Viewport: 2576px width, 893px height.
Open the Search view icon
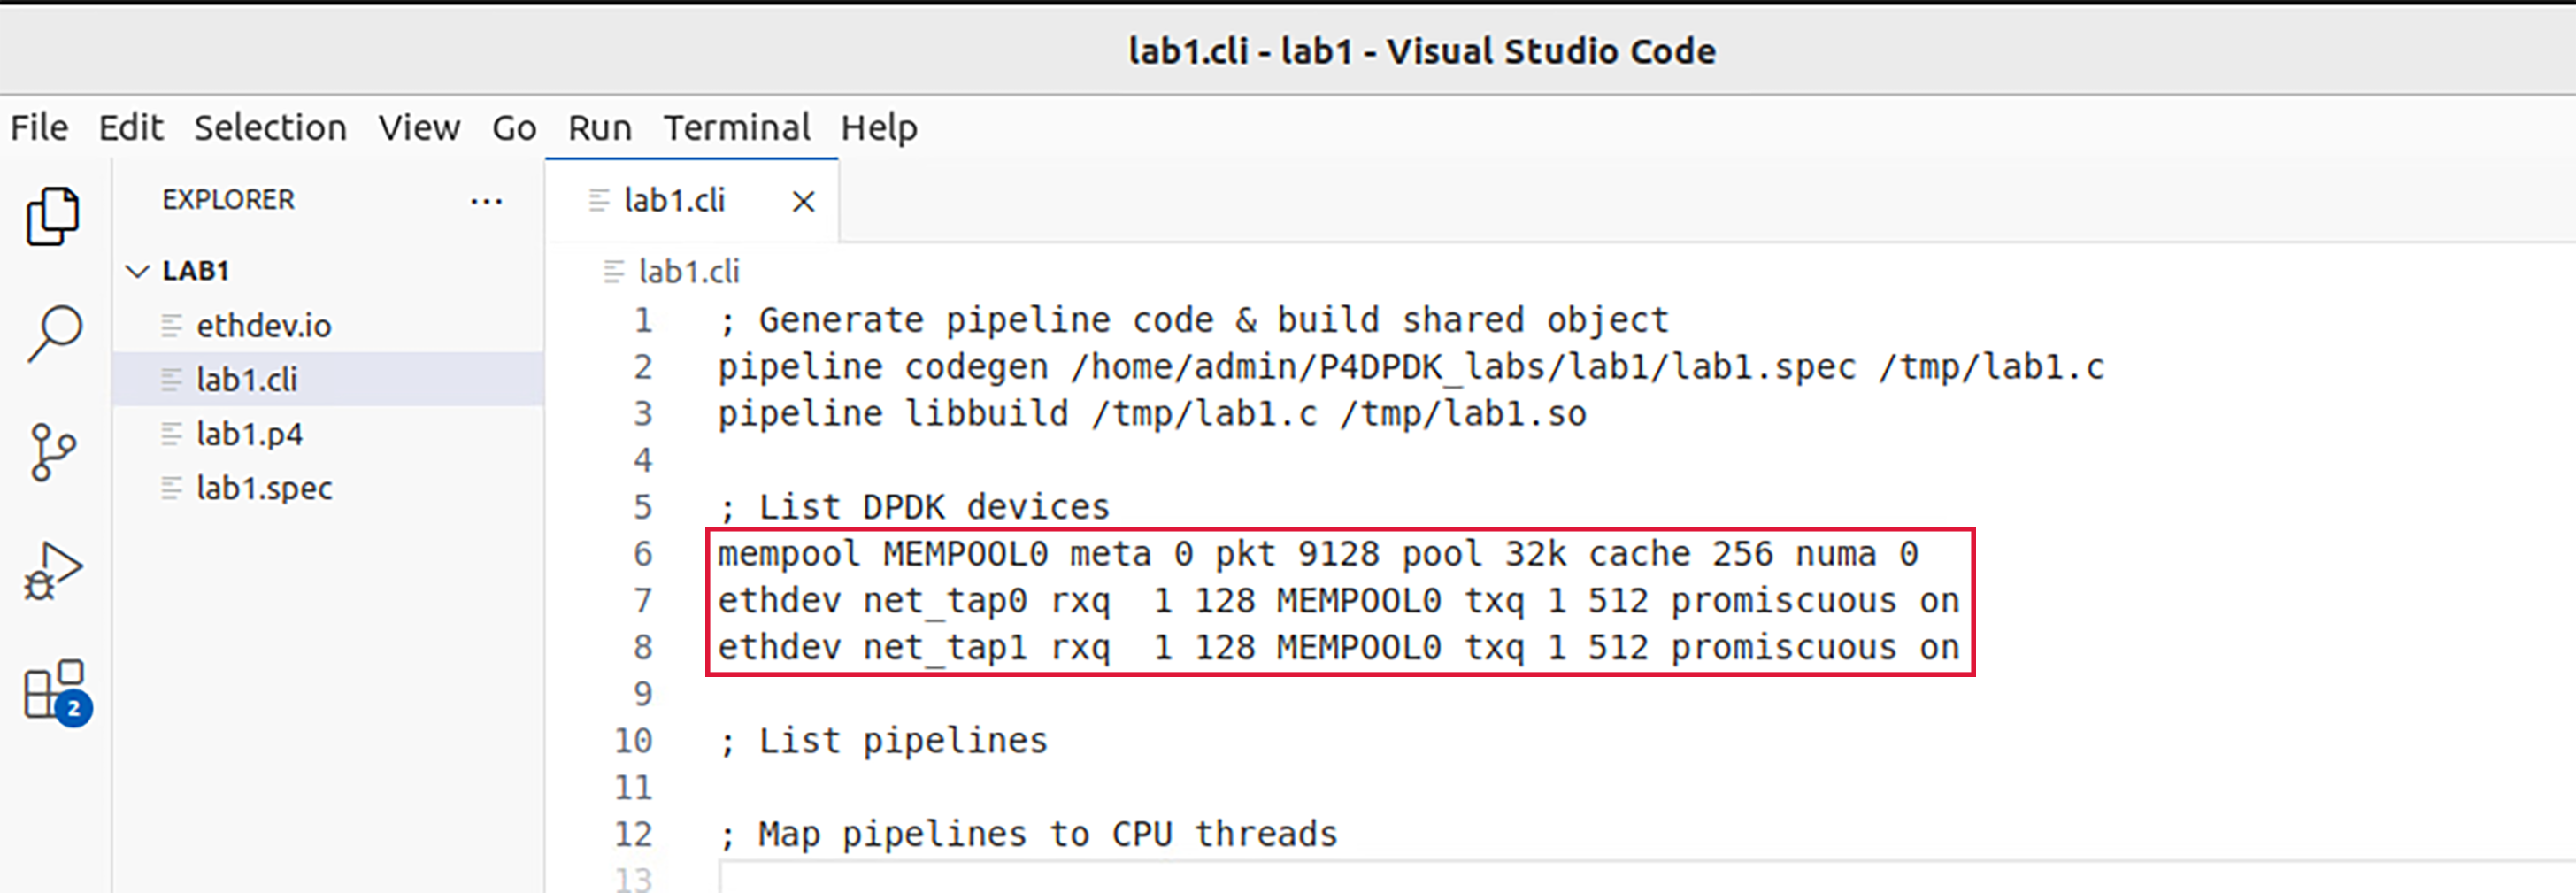54,333
